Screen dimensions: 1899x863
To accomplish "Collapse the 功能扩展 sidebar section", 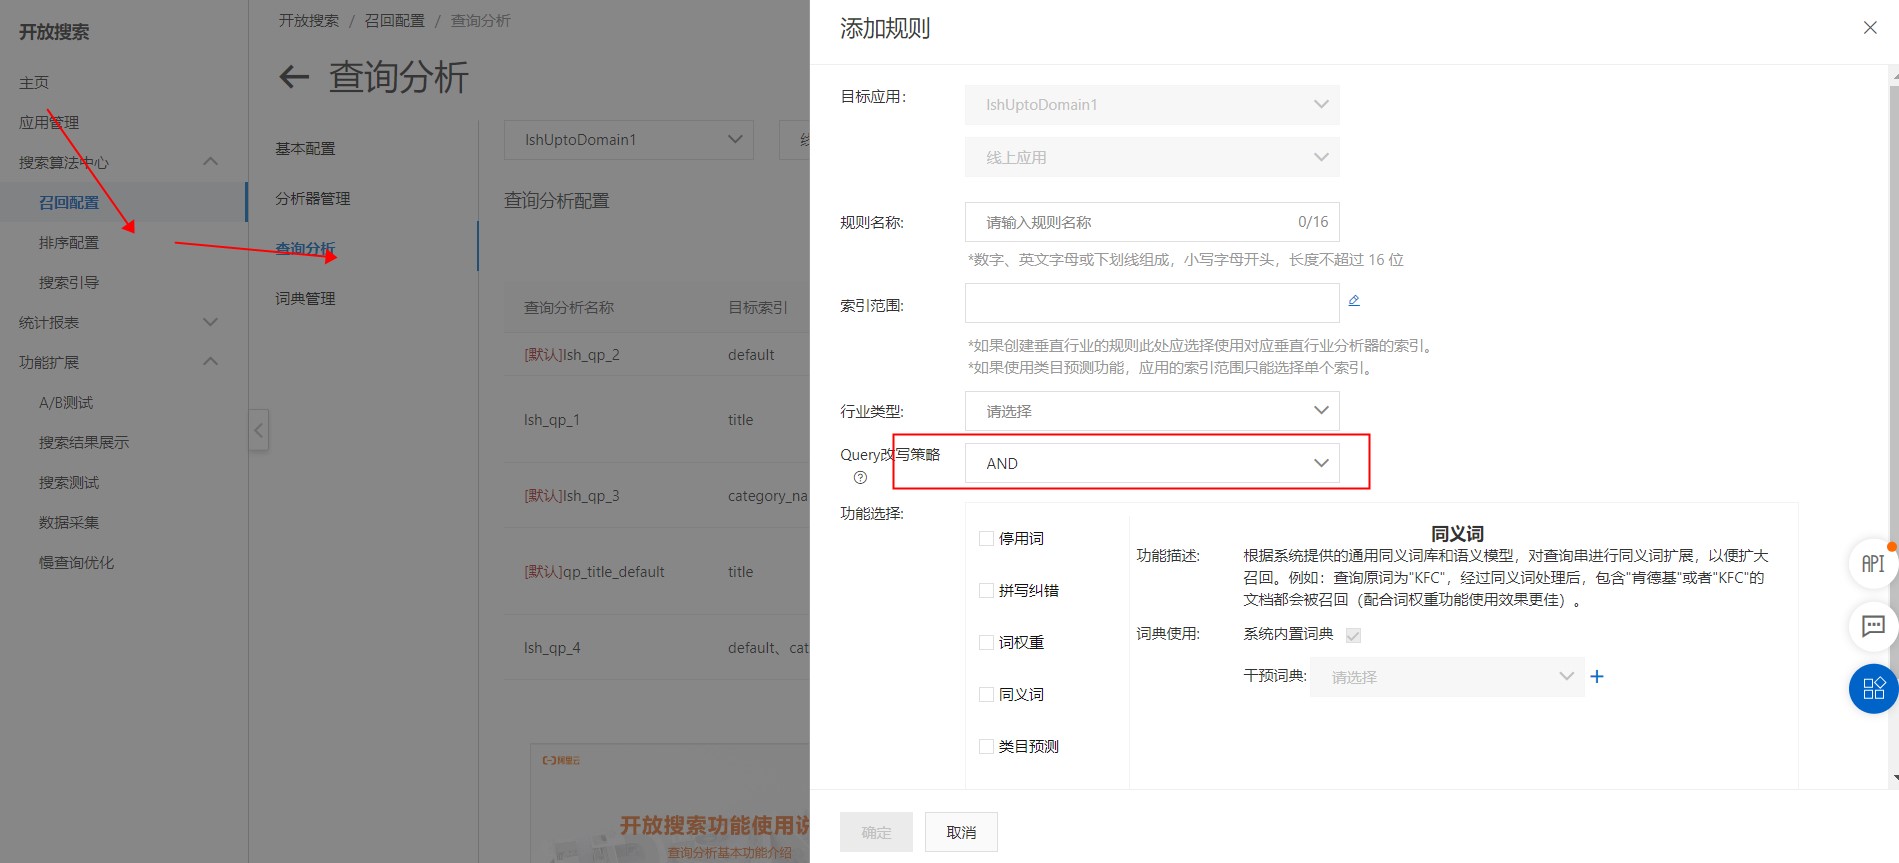I will [x=210, y=362].
